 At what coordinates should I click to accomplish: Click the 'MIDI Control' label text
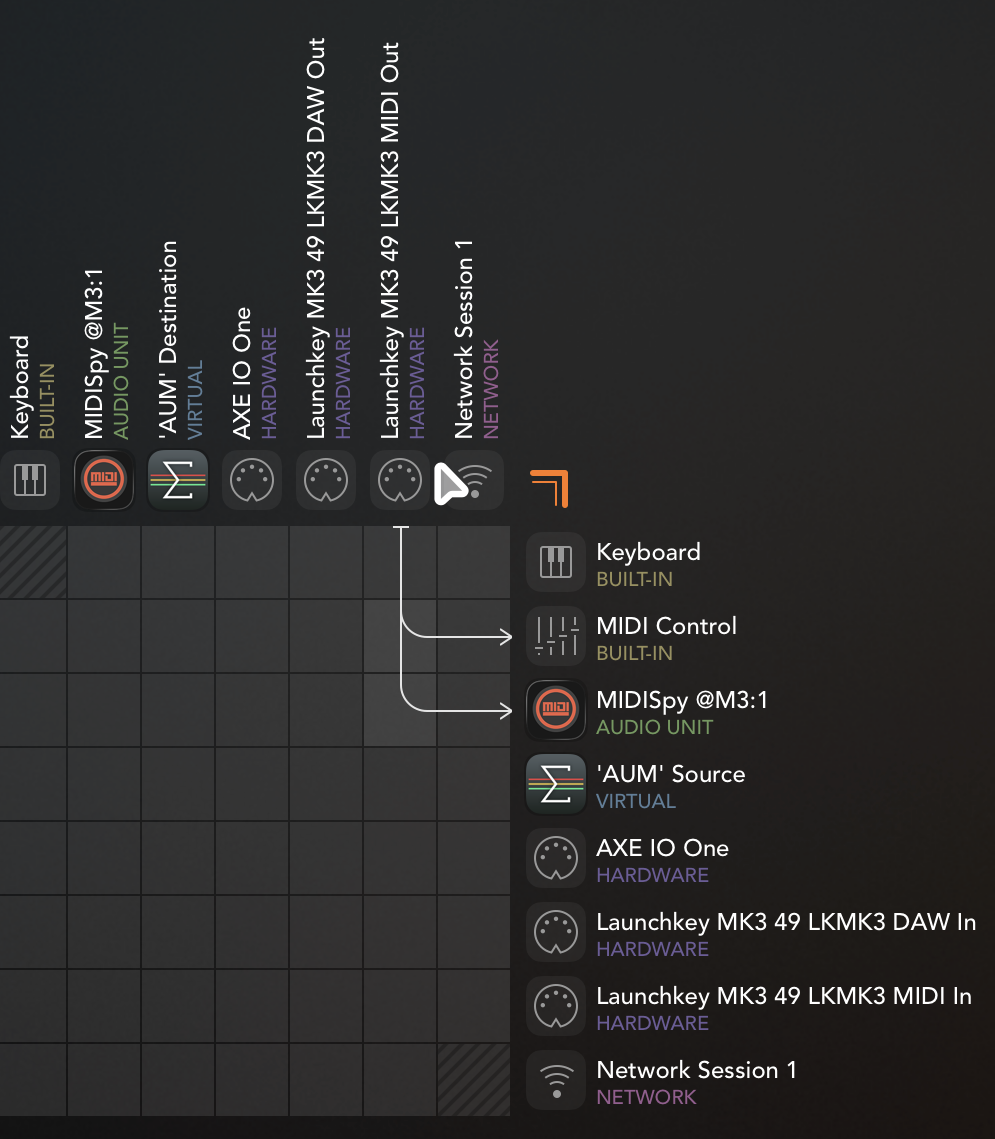pyautogui.click(x=666, y=626)
